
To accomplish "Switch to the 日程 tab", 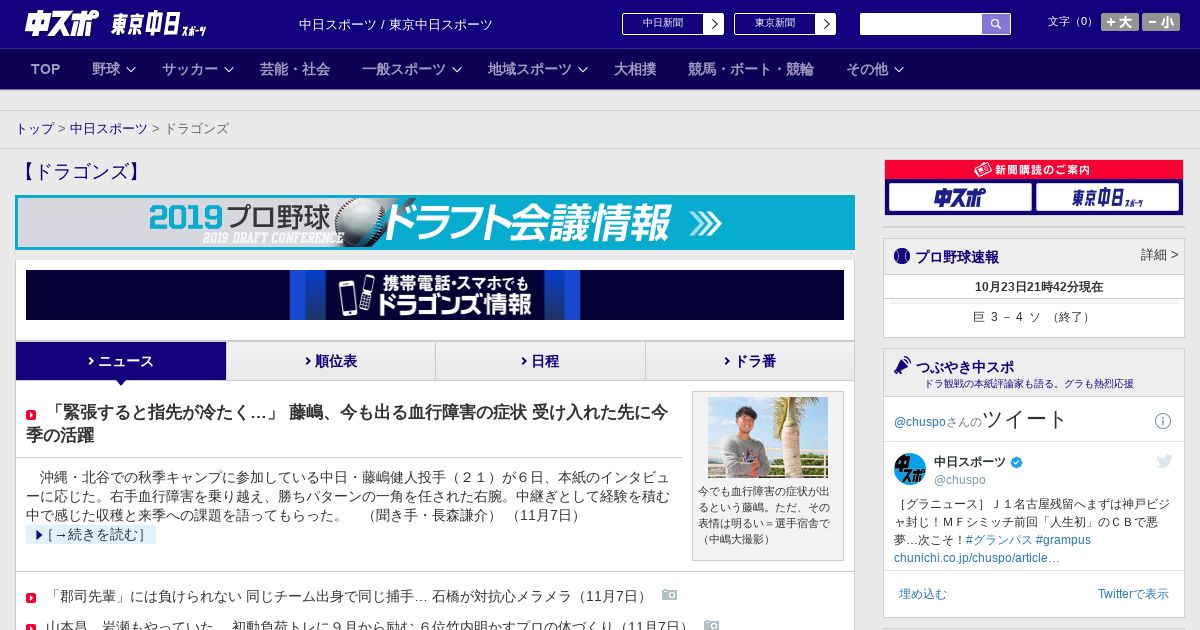I will click(540, 361).
